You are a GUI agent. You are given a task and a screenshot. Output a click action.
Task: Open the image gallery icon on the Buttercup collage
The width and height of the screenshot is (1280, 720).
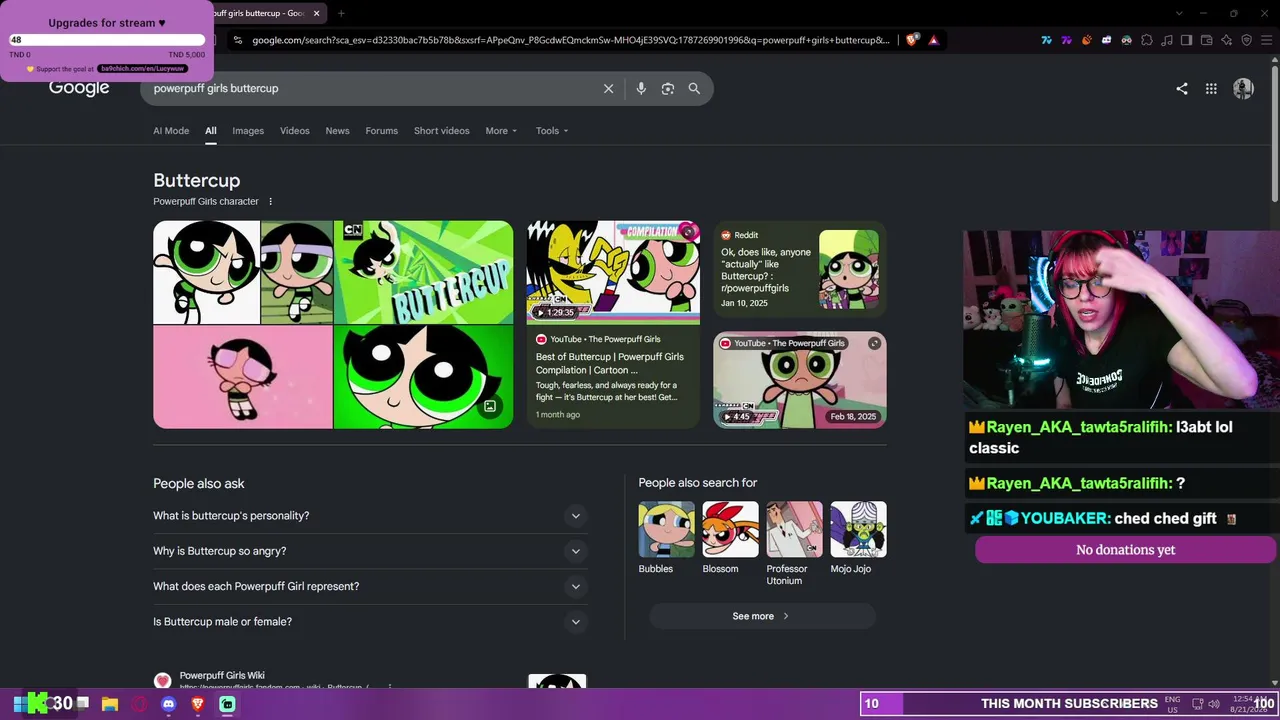pyautogui.click(x=490, y=406)
